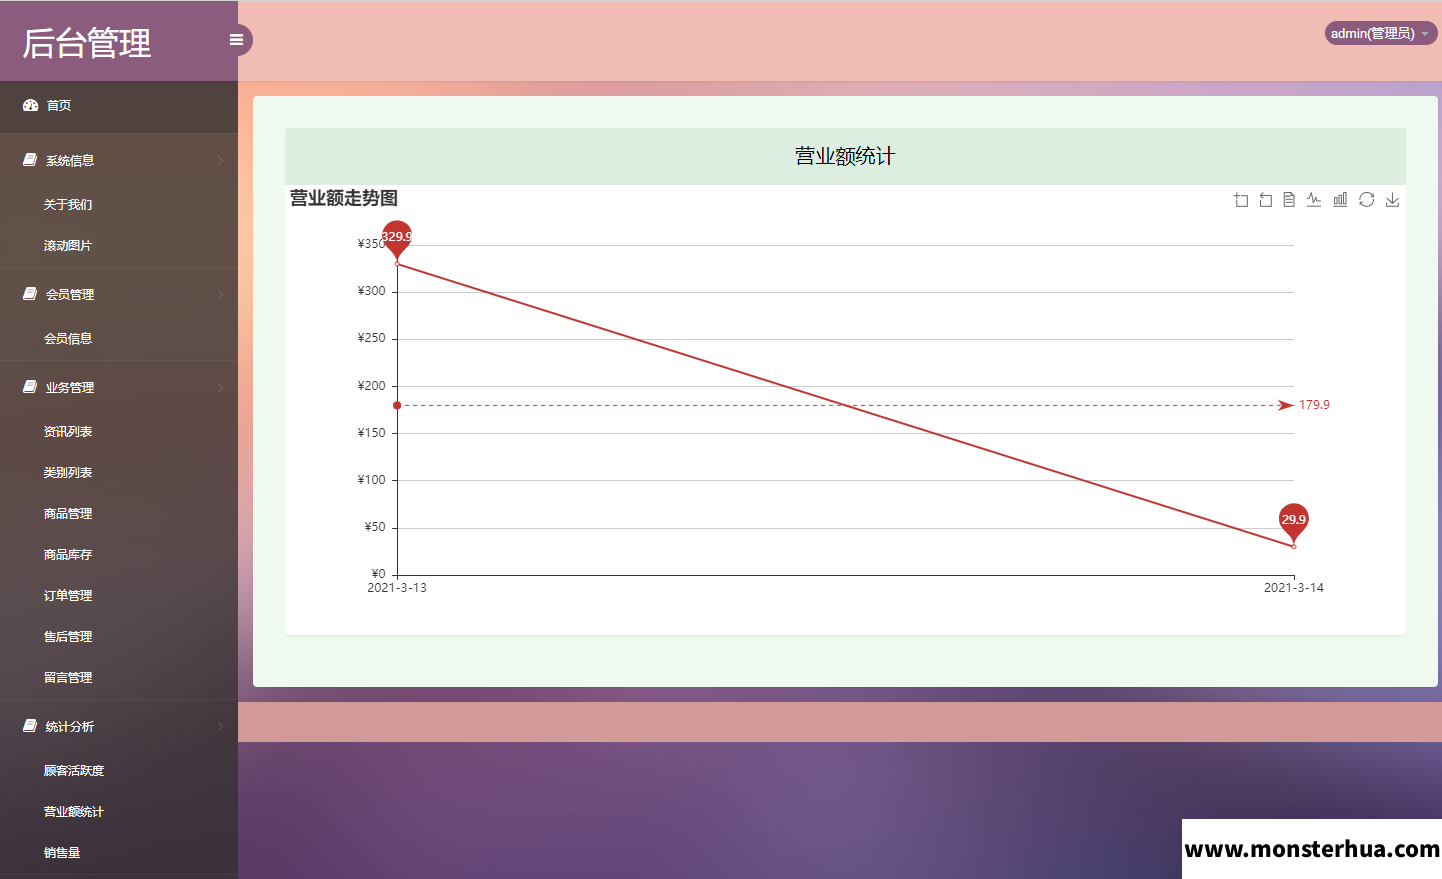The height and width of the screenshot is (879, 1442).
Task: Click the 2021-3-14 axis label
Action: click(x=1294, y=588)
